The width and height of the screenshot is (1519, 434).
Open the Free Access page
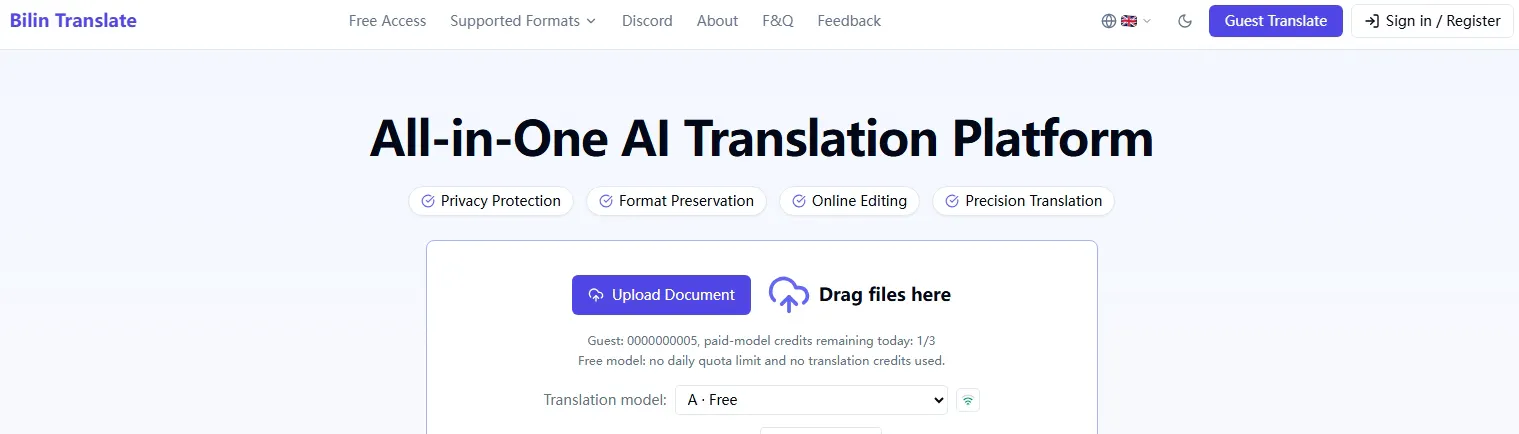click(x=387, y=21)
